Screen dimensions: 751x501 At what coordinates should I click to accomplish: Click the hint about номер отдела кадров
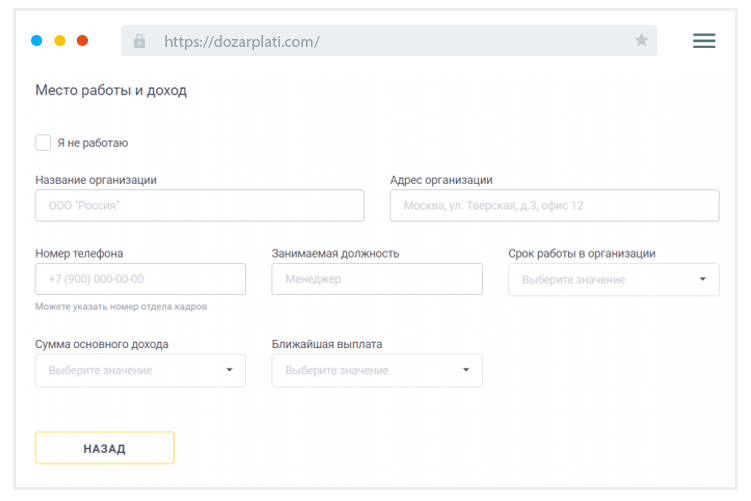121,306
